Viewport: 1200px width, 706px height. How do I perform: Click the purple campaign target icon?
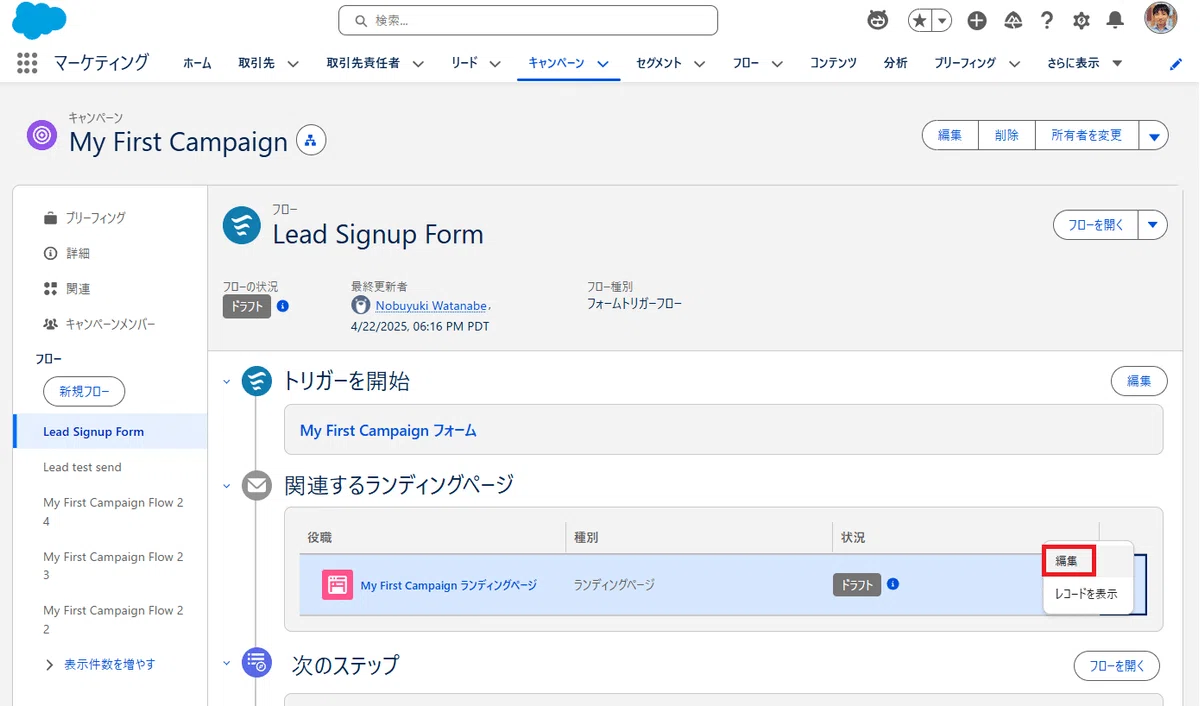[x=42, y=134]
